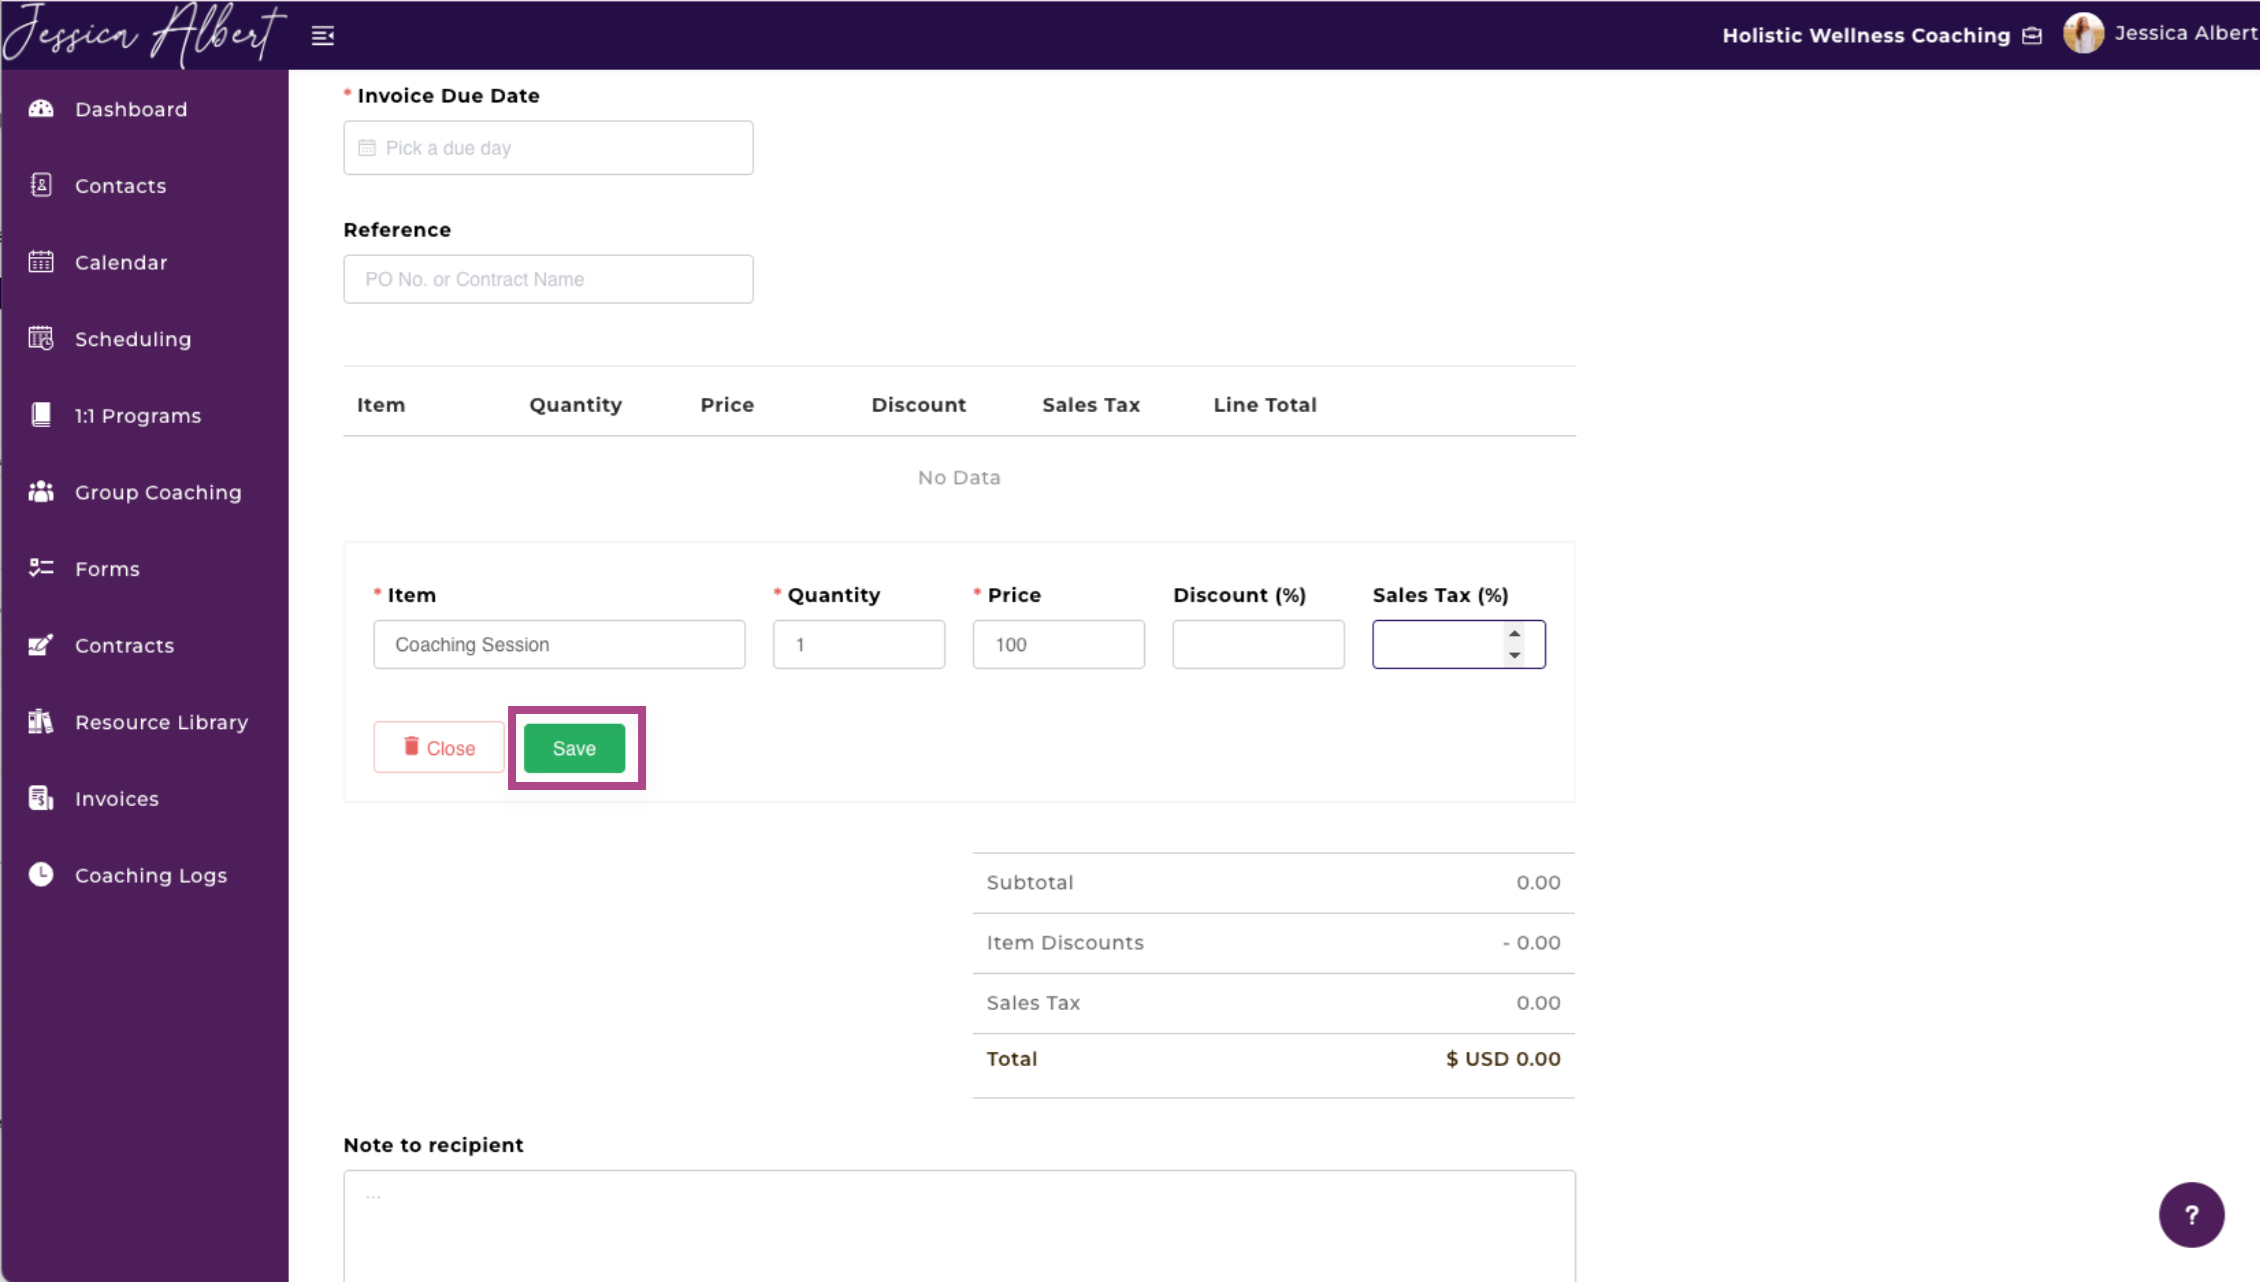Save the invoice line item
Screen dimensions: 2260x1282
pos(574,748)
